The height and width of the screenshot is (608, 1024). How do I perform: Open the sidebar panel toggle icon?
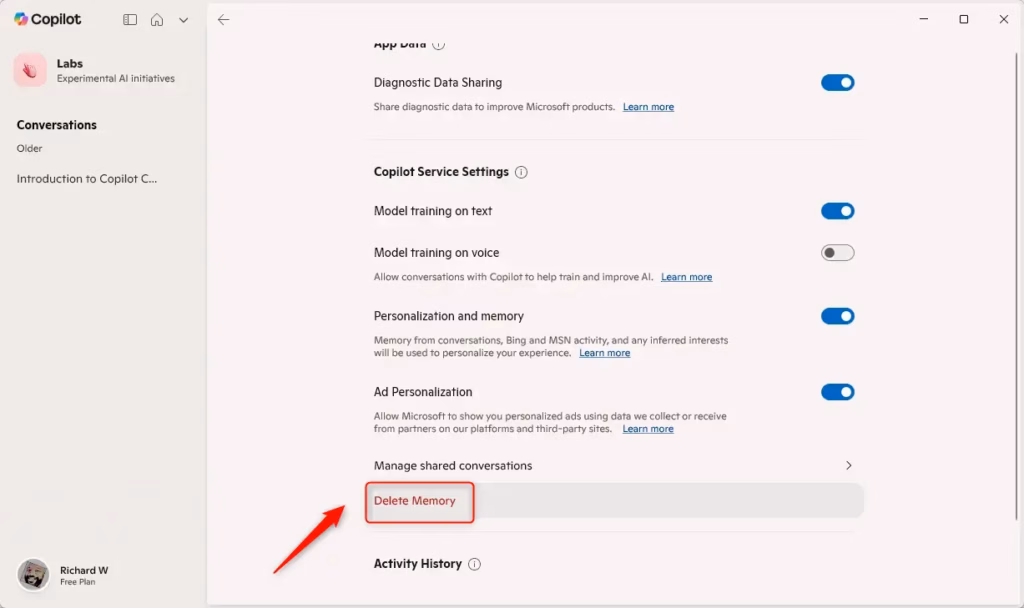click(130, 18)
